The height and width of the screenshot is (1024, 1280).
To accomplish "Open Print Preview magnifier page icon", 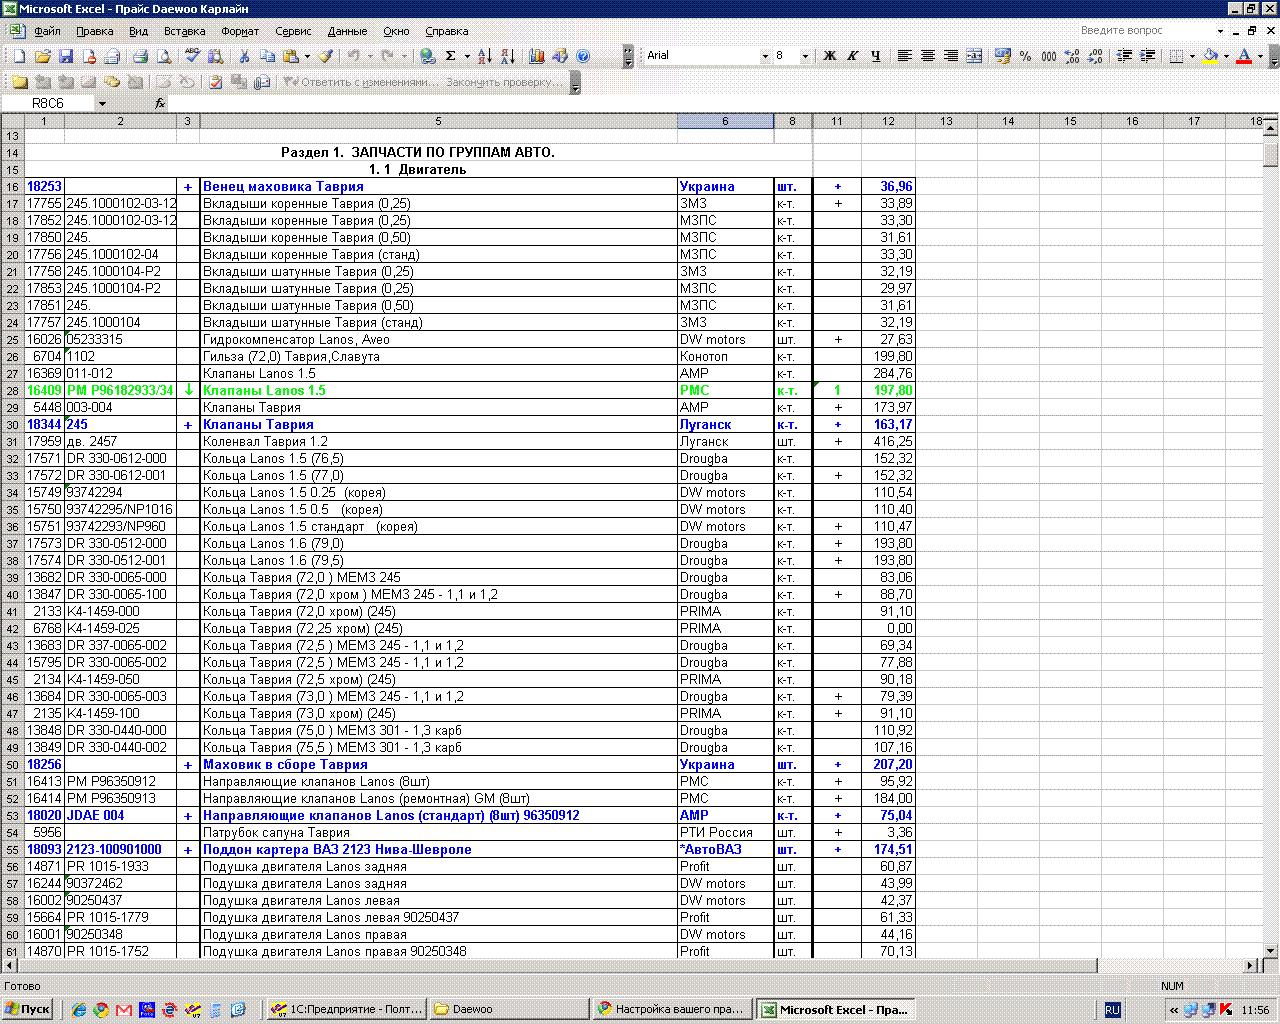I will tap(164, 56).
